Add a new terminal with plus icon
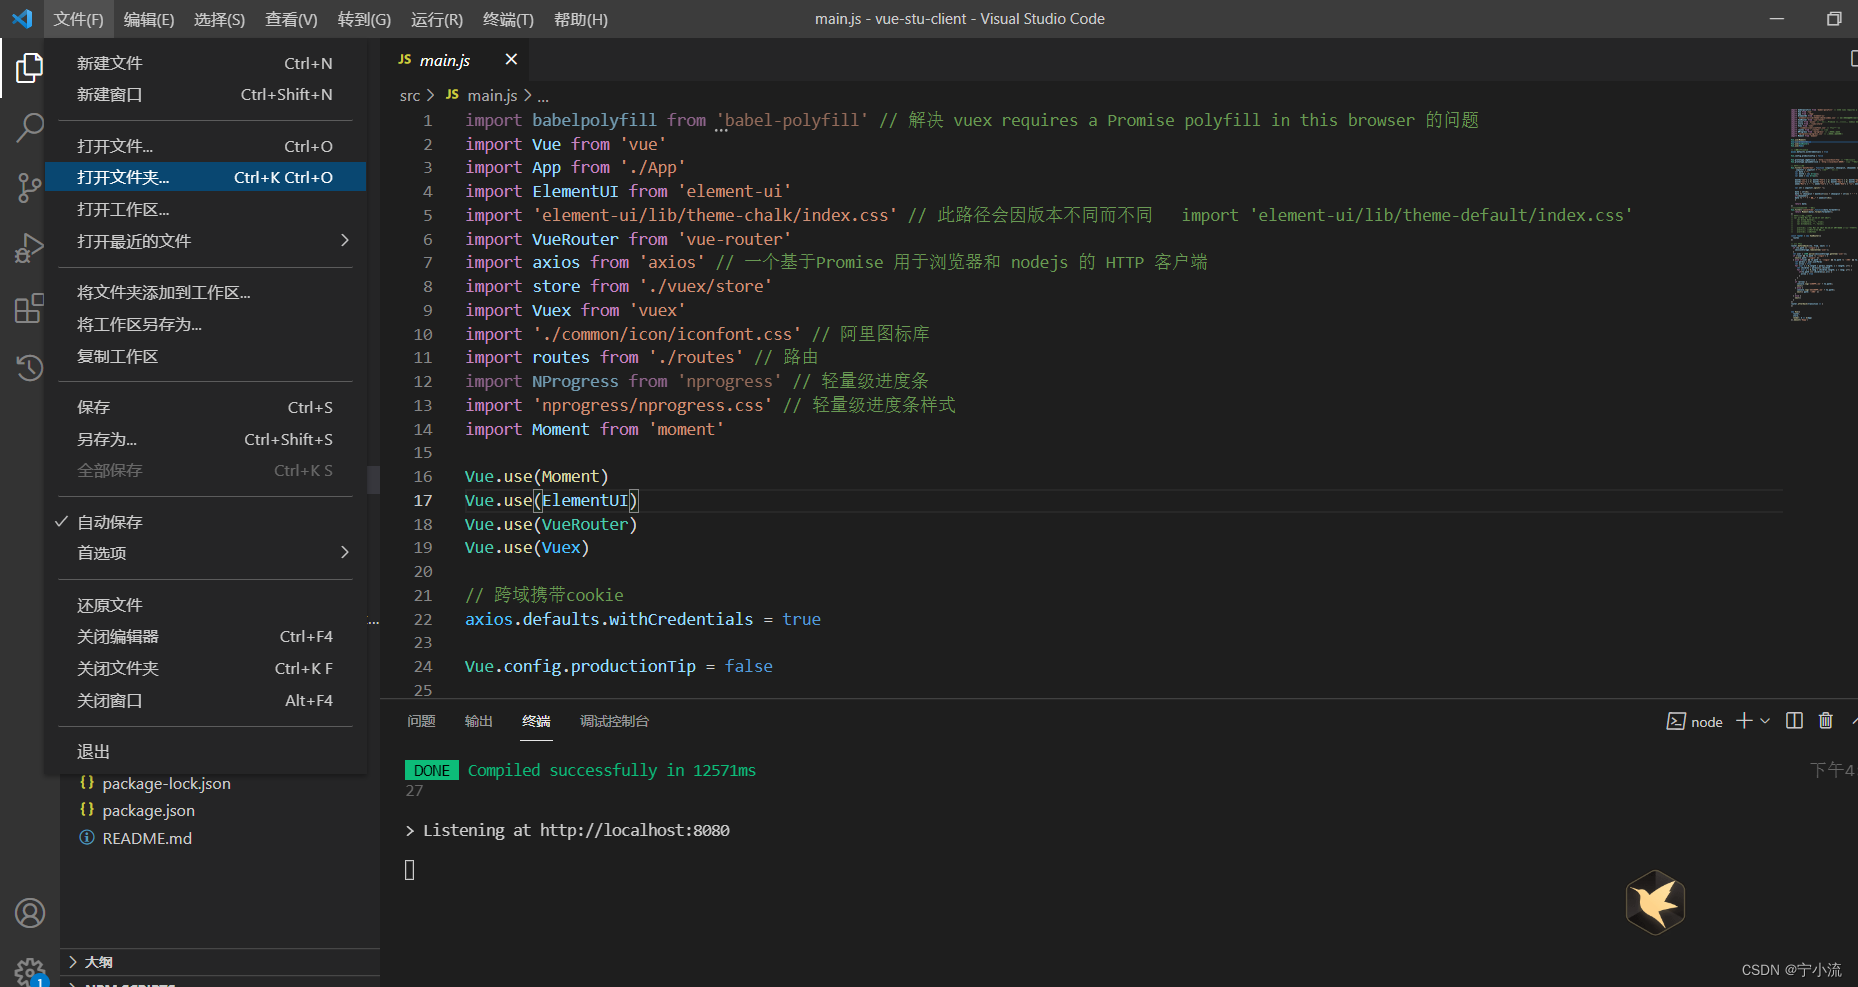The width and height of the screenshot is (1858, 987). pyautogui.click(x=1744, y=721)
